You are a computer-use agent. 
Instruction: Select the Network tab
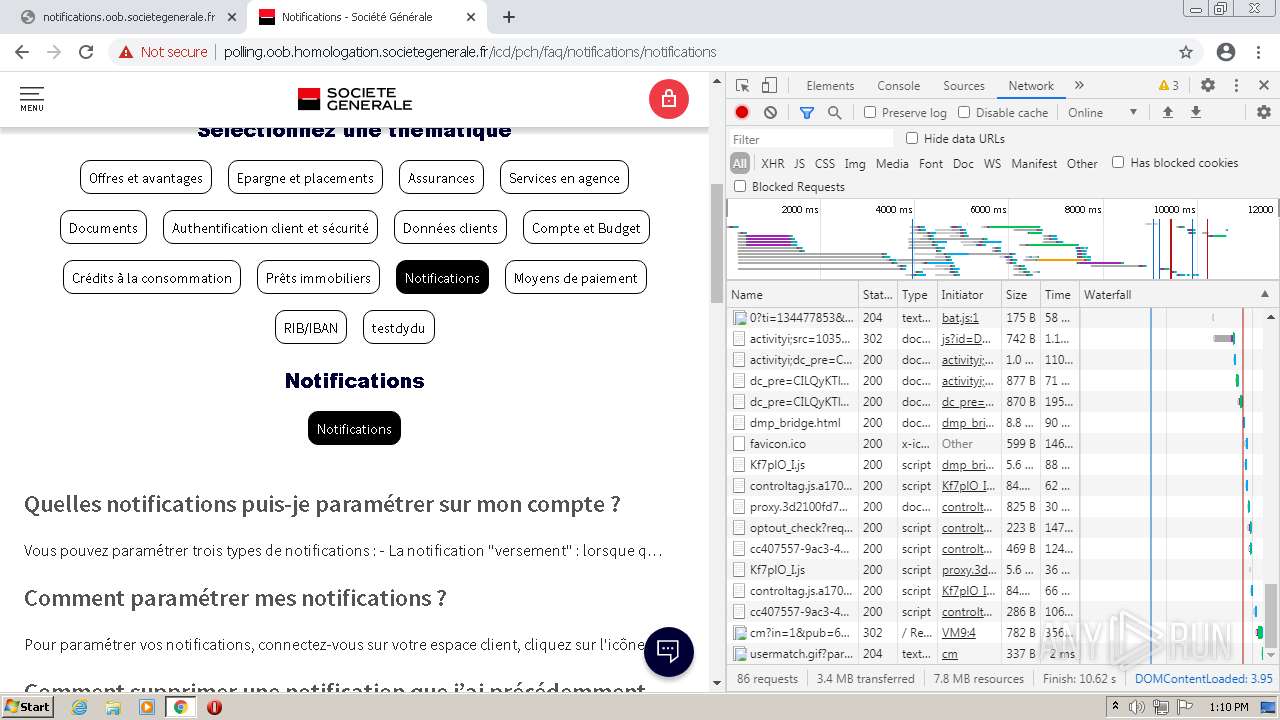coord(1031,86)
